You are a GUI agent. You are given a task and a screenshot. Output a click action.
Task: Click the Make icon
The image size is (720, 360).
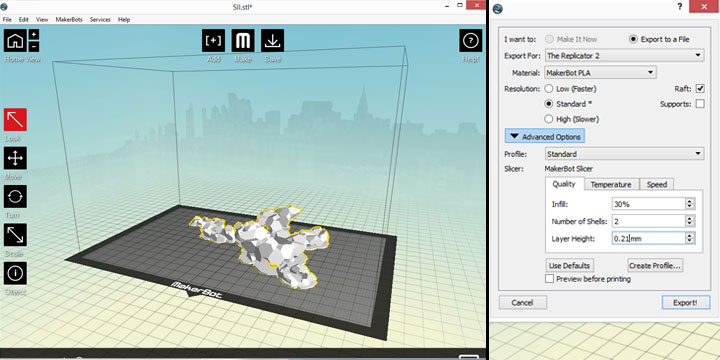point(243,41)
